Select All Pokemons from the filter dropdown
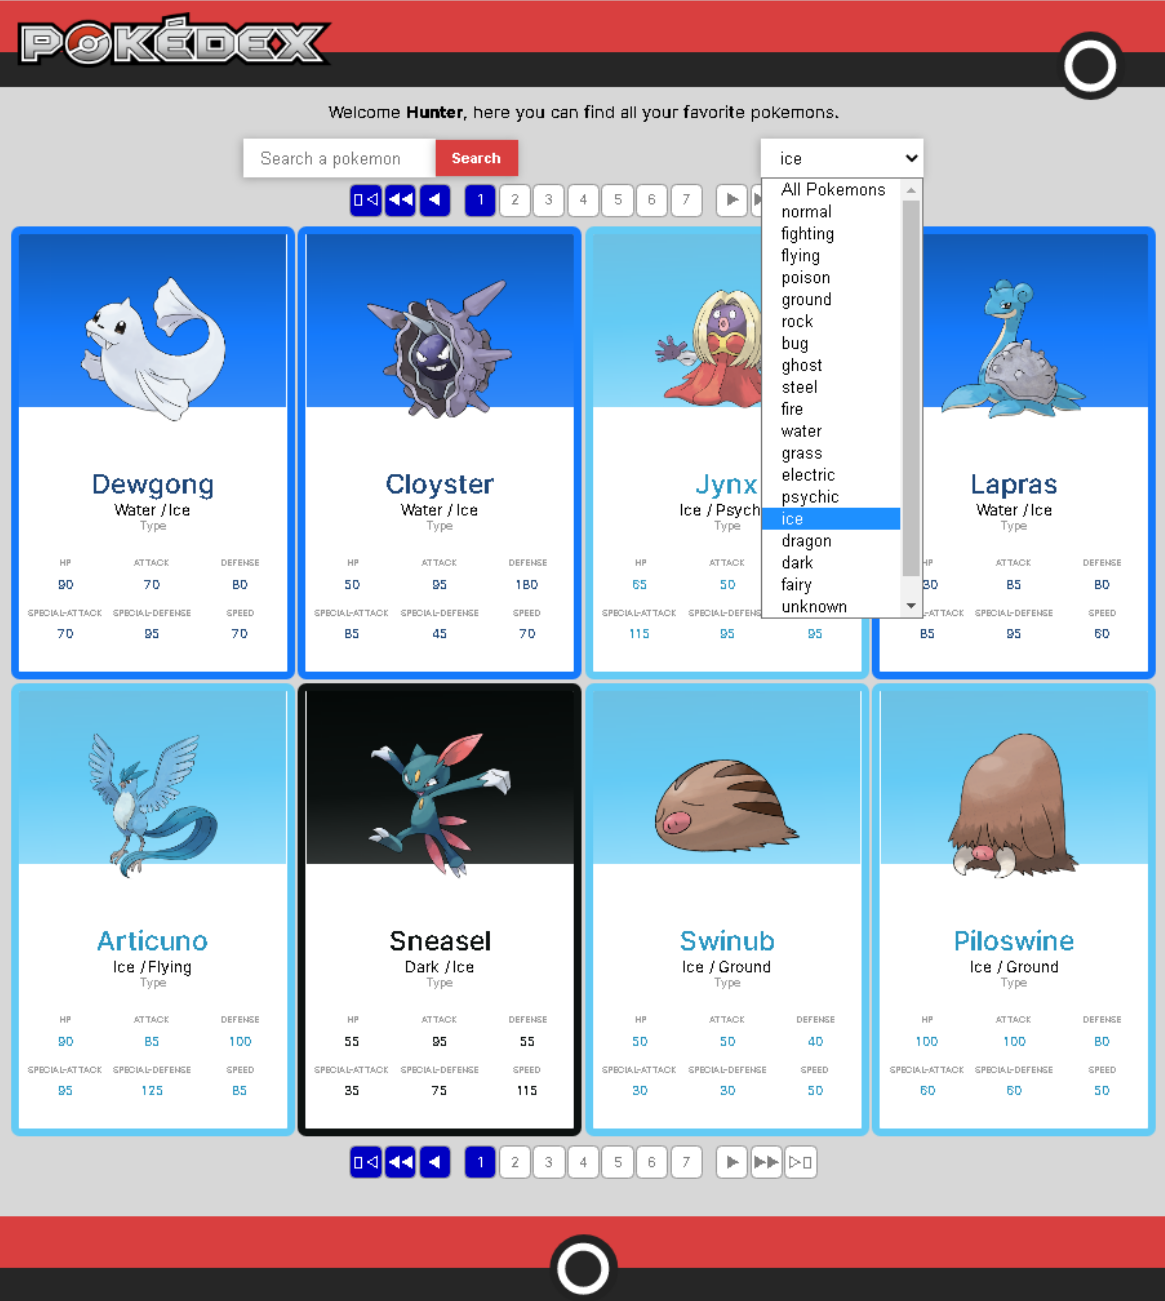Viewport: 1165px width, 1301px height. point(832,189)
